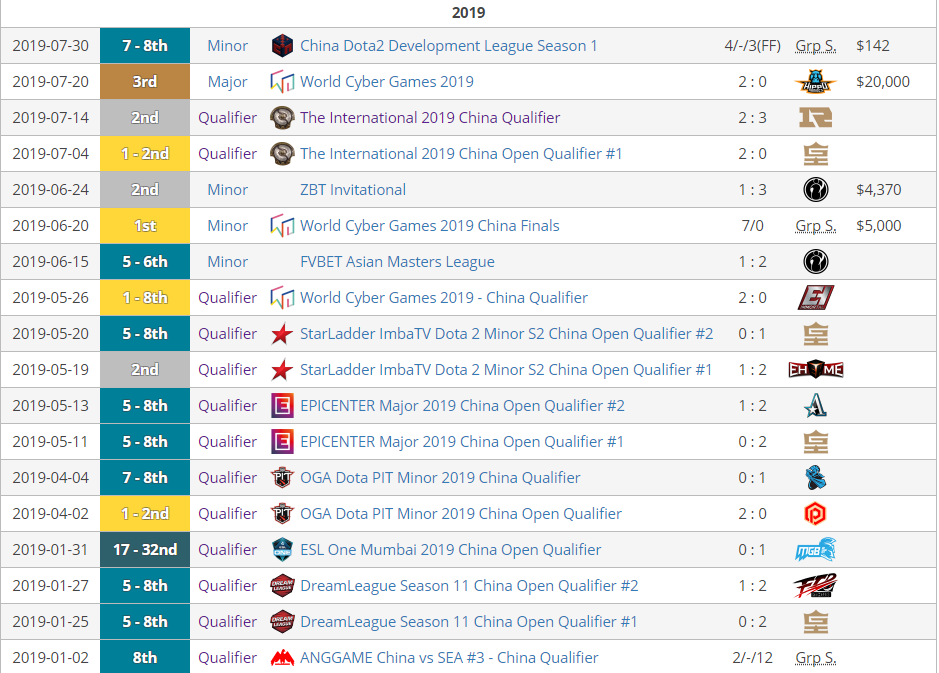The image size is (939, 673).
Task: Click the 1st place cell for 2019-06-20
Action: (145, 226)
